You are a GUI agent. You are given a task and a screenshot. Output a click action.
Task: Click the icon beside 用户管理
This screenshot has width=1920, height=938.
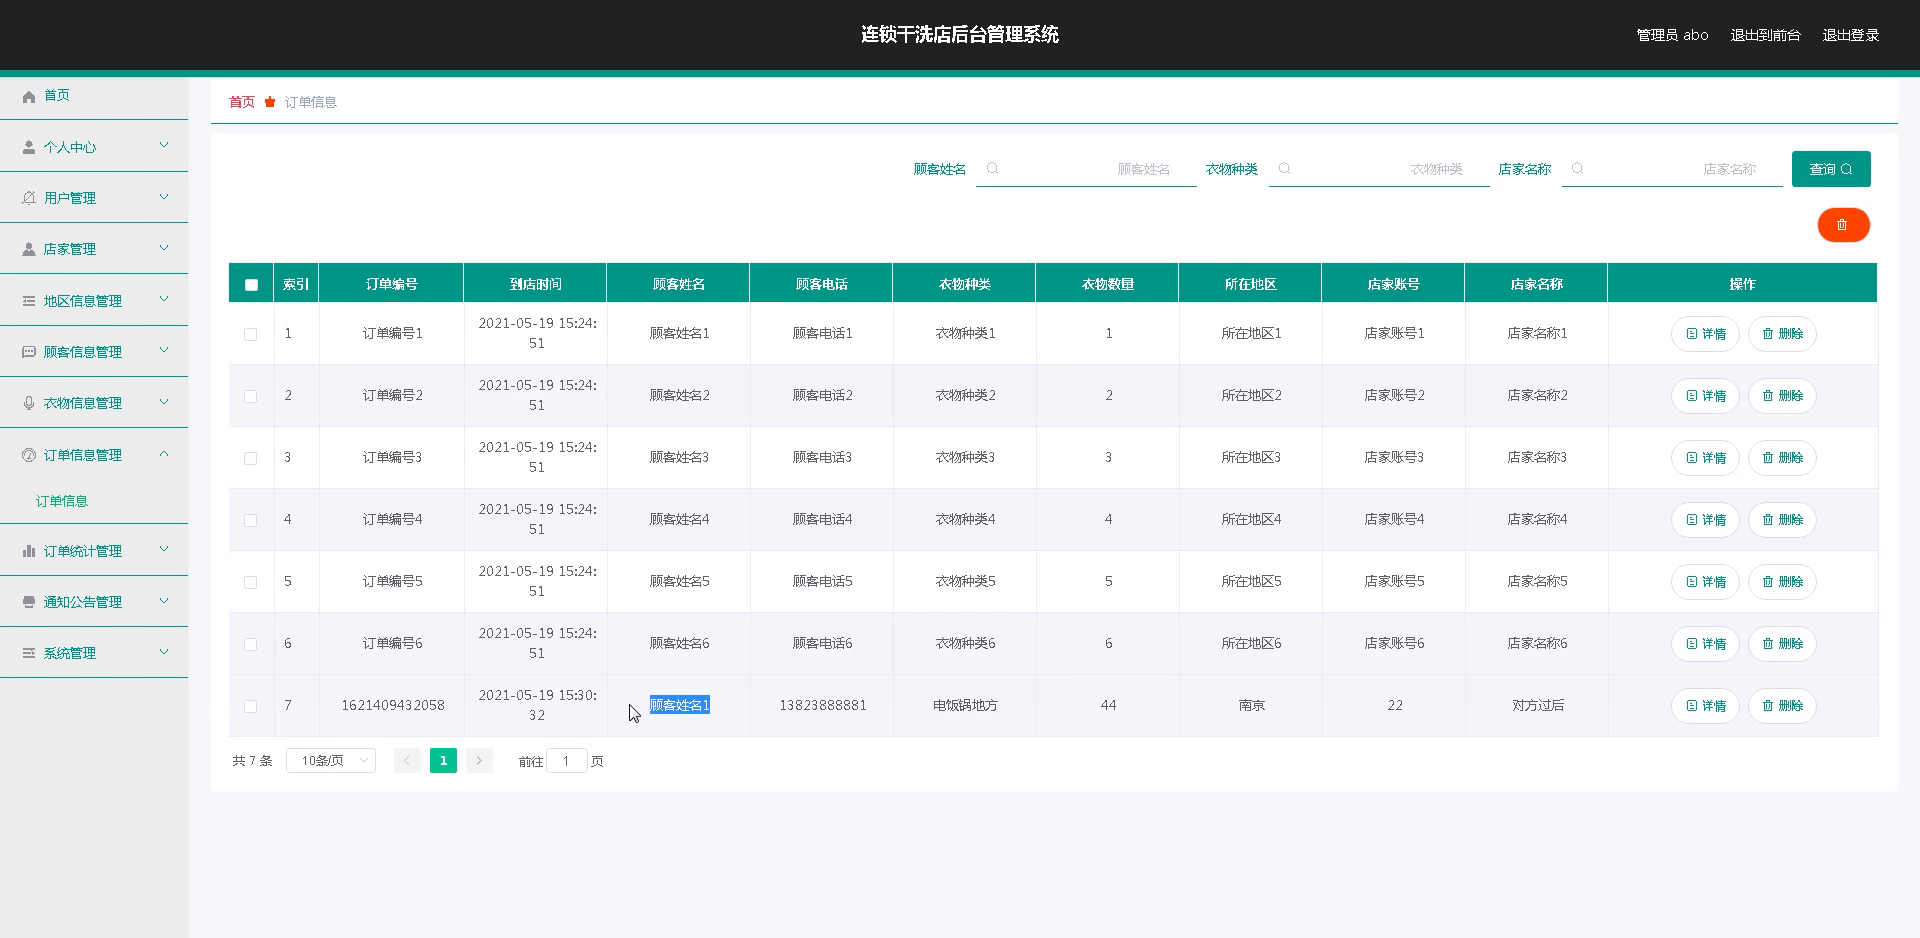pos(29,198)
